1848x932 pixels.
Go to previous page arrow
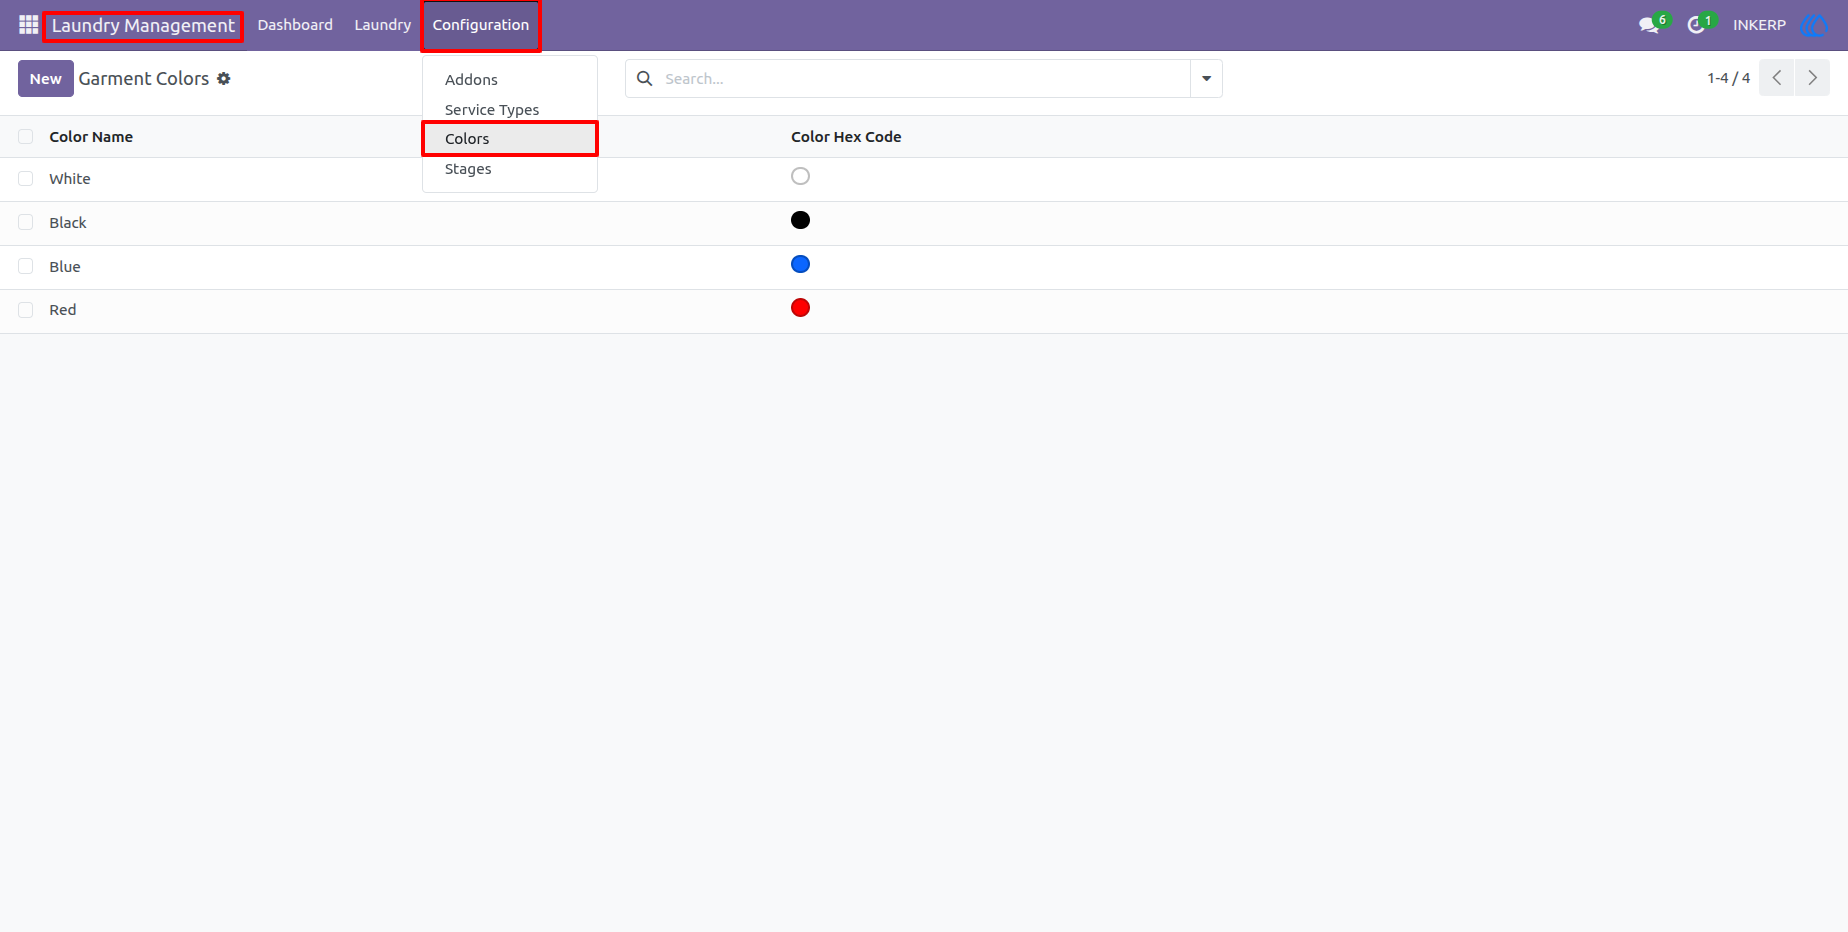[x=1777, y=78]
